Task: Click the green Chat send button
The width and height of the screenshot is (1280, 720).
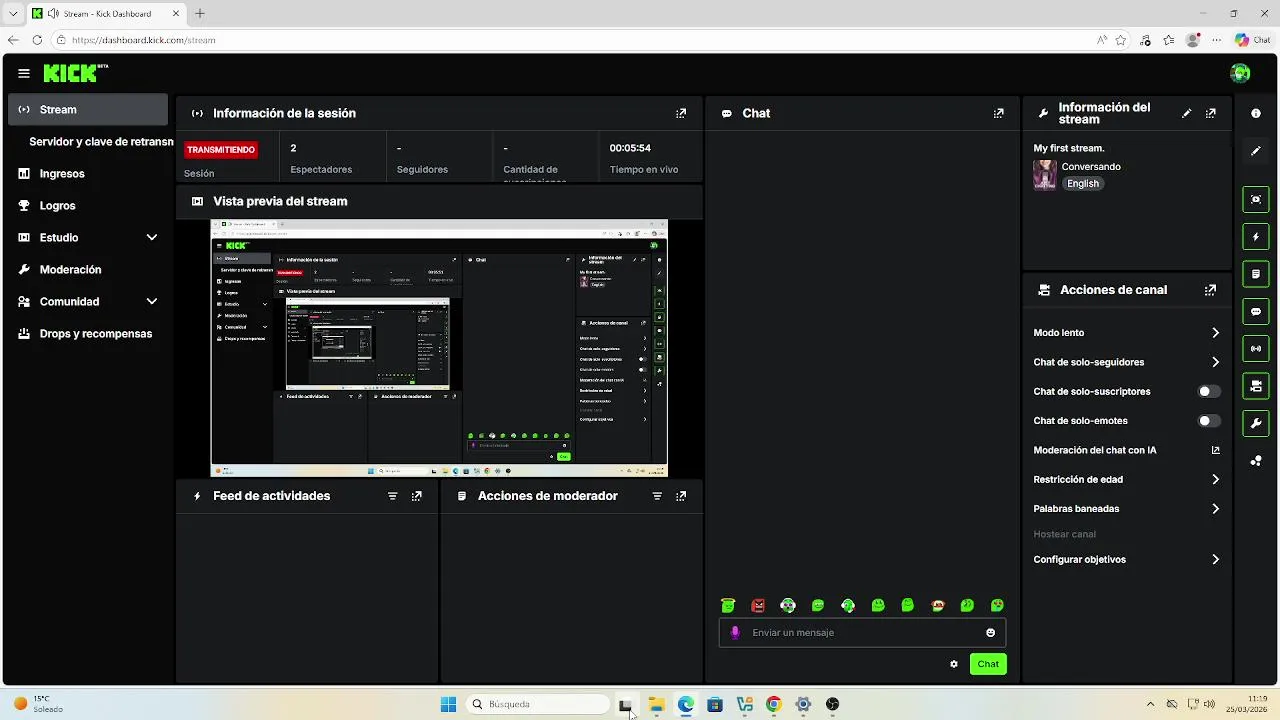Action: (x=988, y=664)
